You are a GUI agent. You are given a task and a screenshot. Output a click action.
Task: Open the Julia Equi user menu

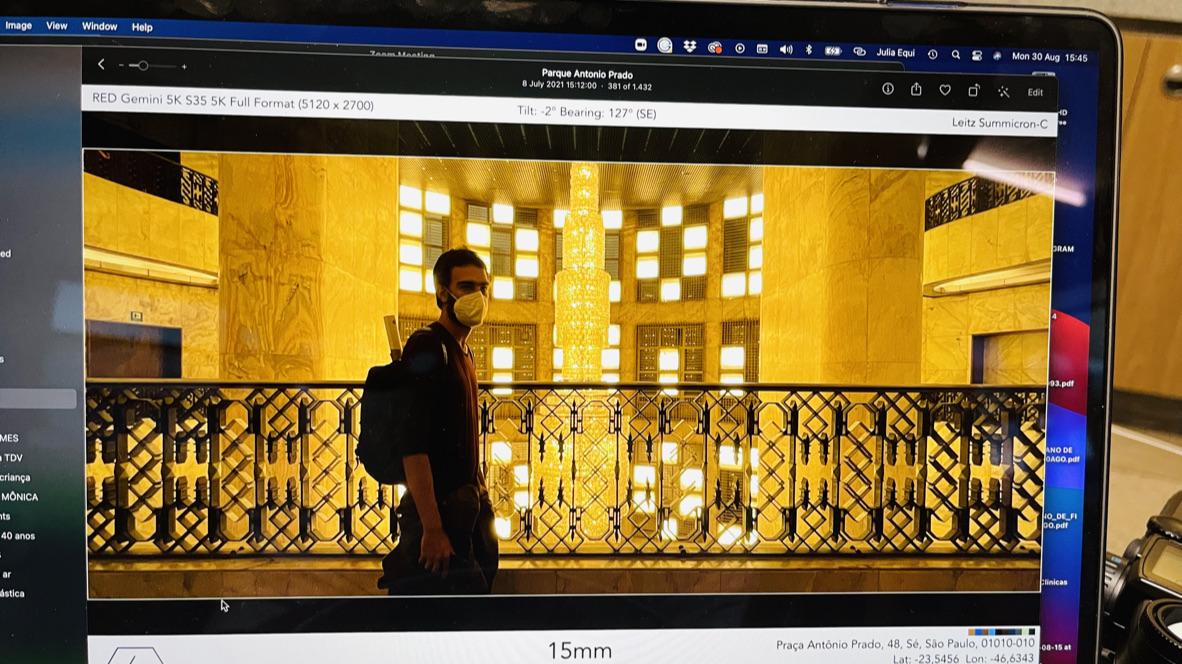[x=896, y=53]
